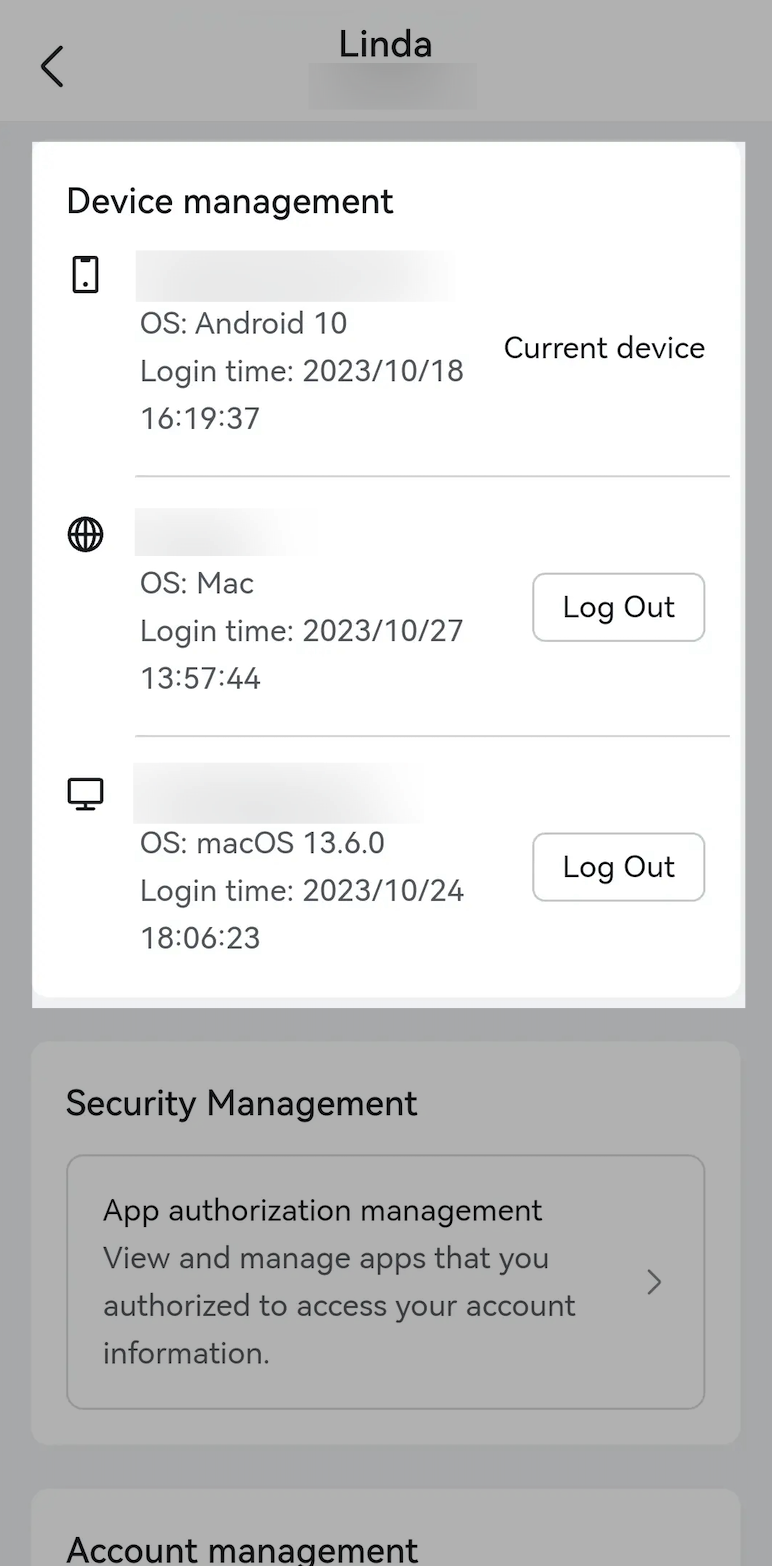Tap the Linda account name title
772x1566 pixels.
[x=385, y=43]
